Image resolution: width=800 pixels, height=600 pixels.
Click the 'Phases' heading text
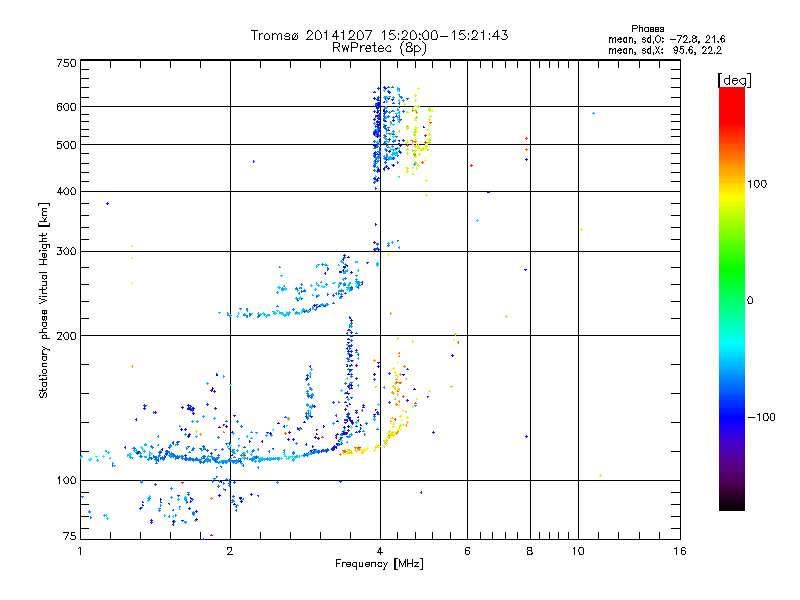pos(647,29)
